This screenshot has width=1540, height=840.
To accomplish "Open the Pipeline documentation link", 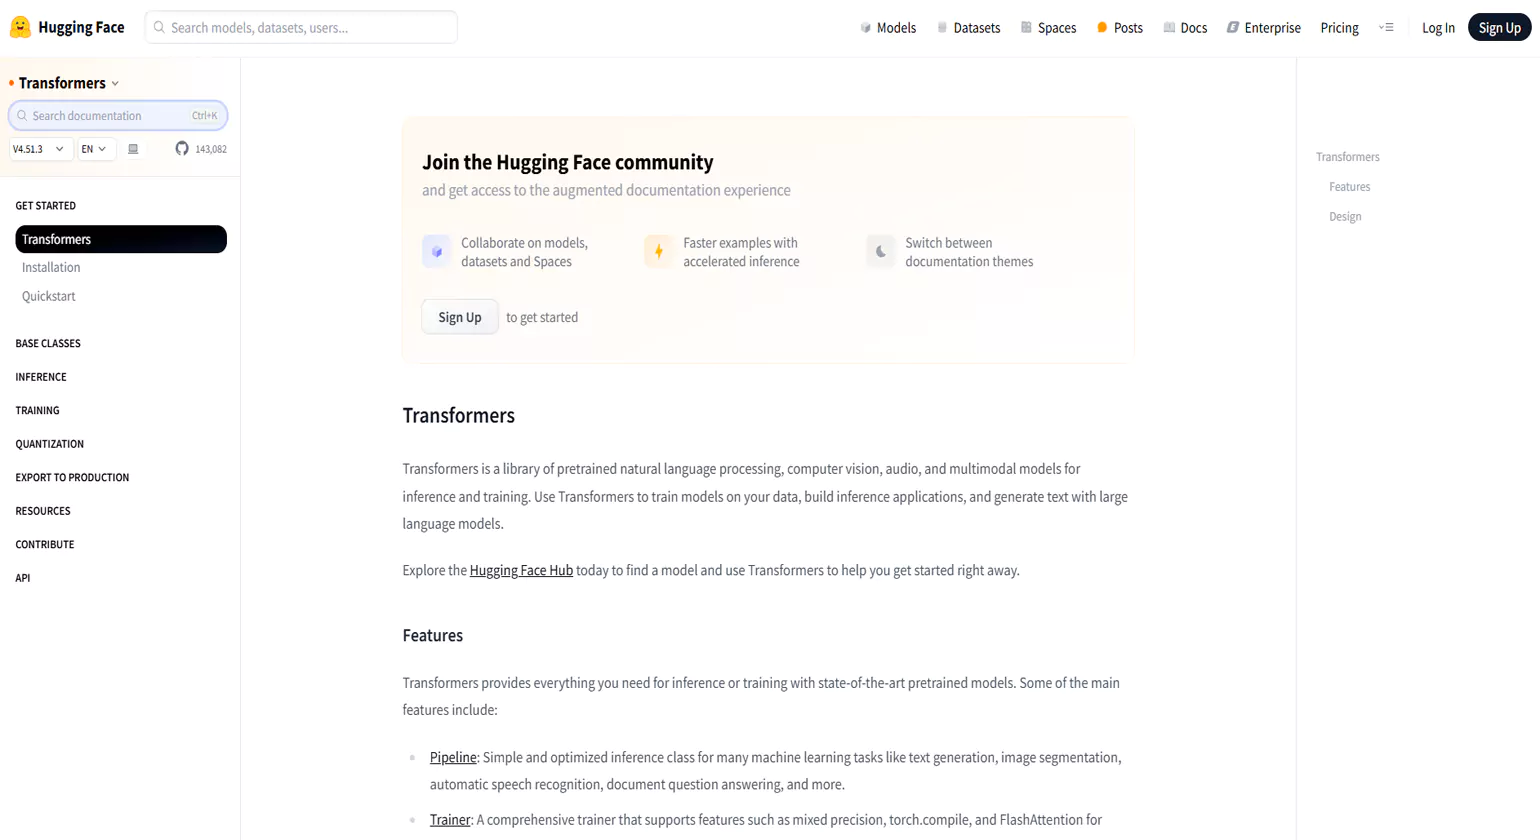I will click(x=453, y=758).
